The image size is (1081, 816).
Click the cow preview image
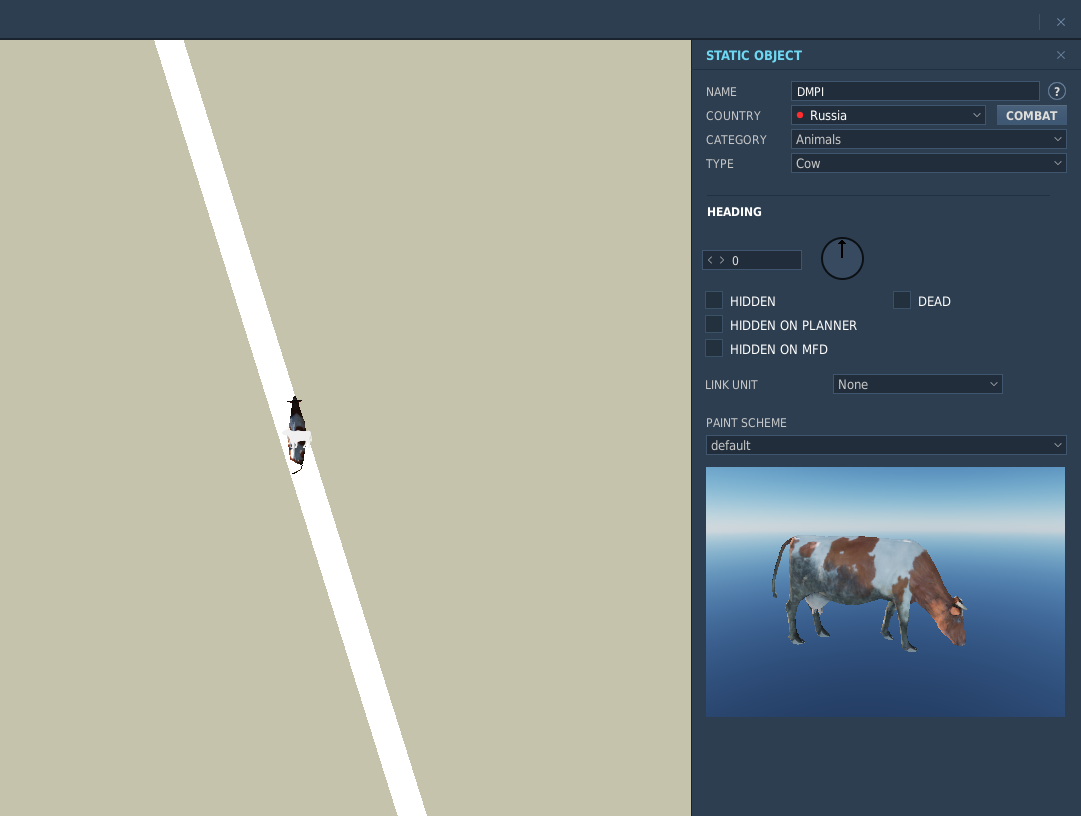coord(885,592)
